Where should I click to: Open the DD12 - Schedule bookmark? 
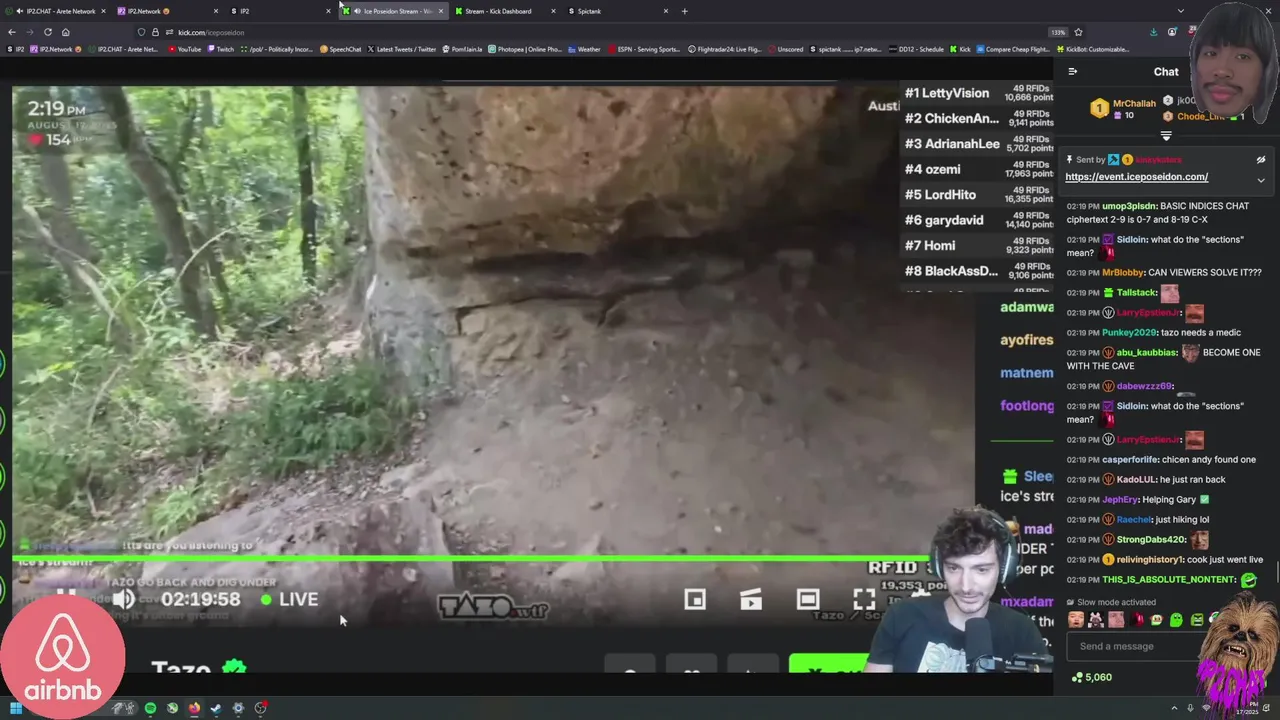click(x=915, y=49)
